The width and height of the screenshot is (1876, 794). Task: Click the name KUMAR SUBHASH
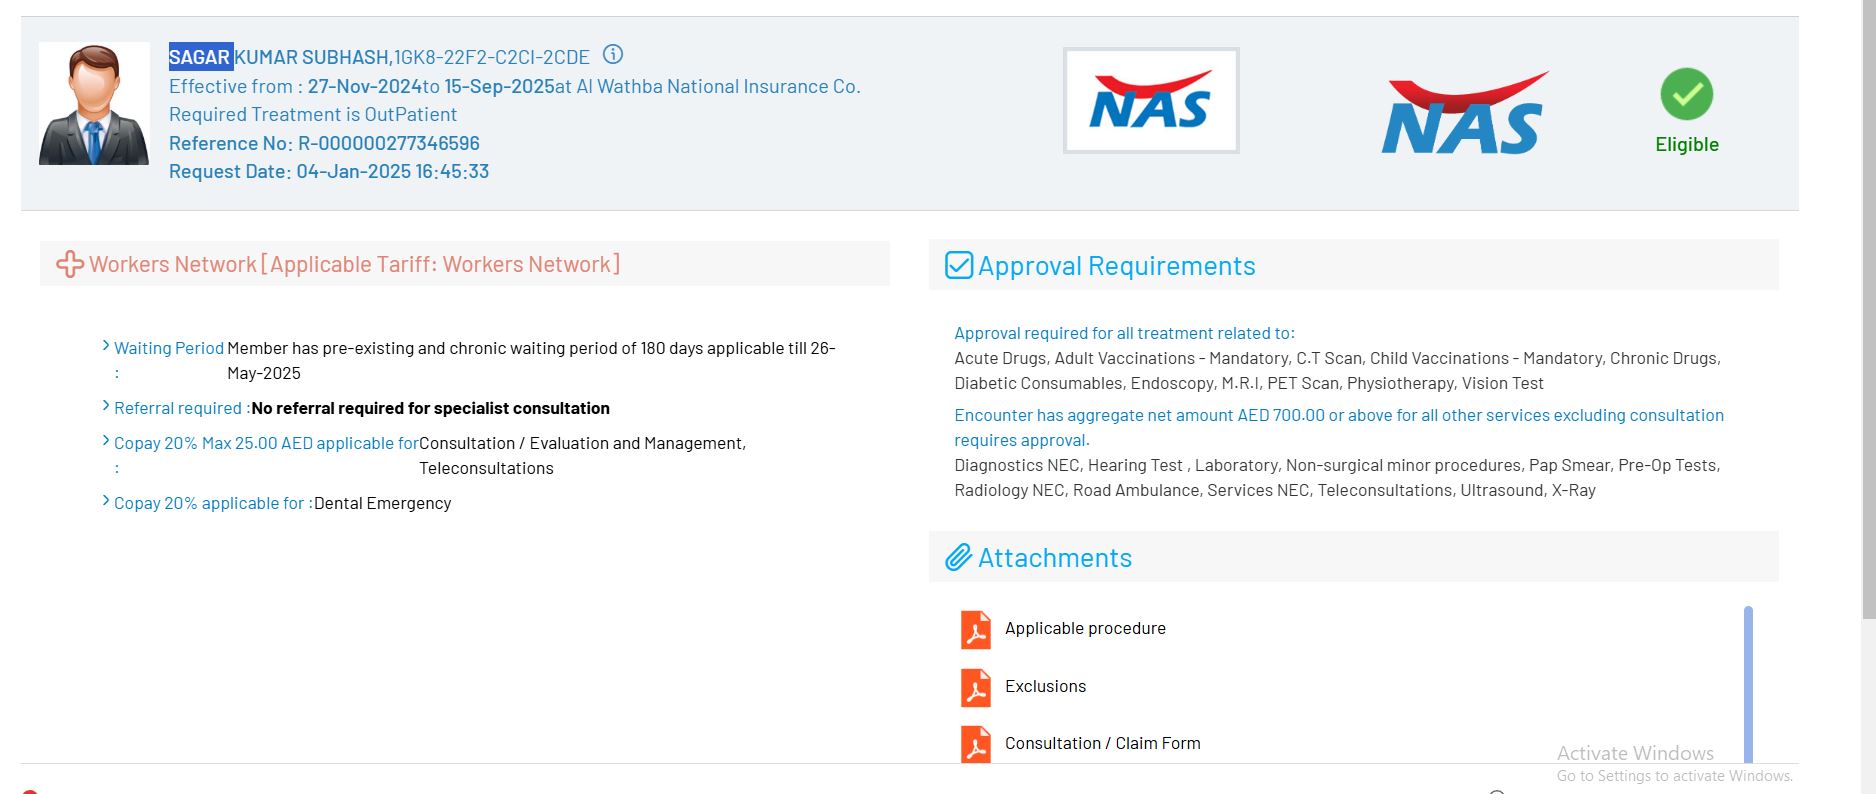(x=311, y=57)
